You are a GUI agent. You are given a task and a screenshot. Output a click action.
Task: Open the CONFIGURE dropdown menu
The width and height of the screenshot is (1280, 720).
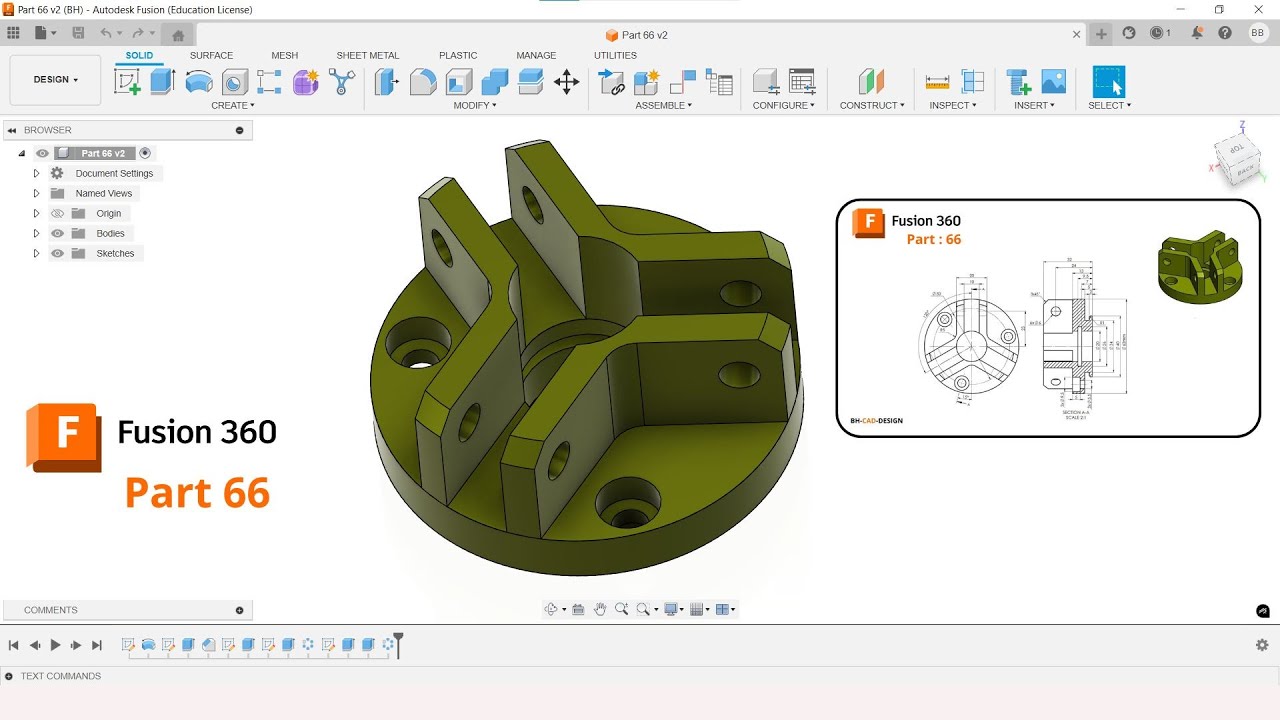tap(784, 105)
